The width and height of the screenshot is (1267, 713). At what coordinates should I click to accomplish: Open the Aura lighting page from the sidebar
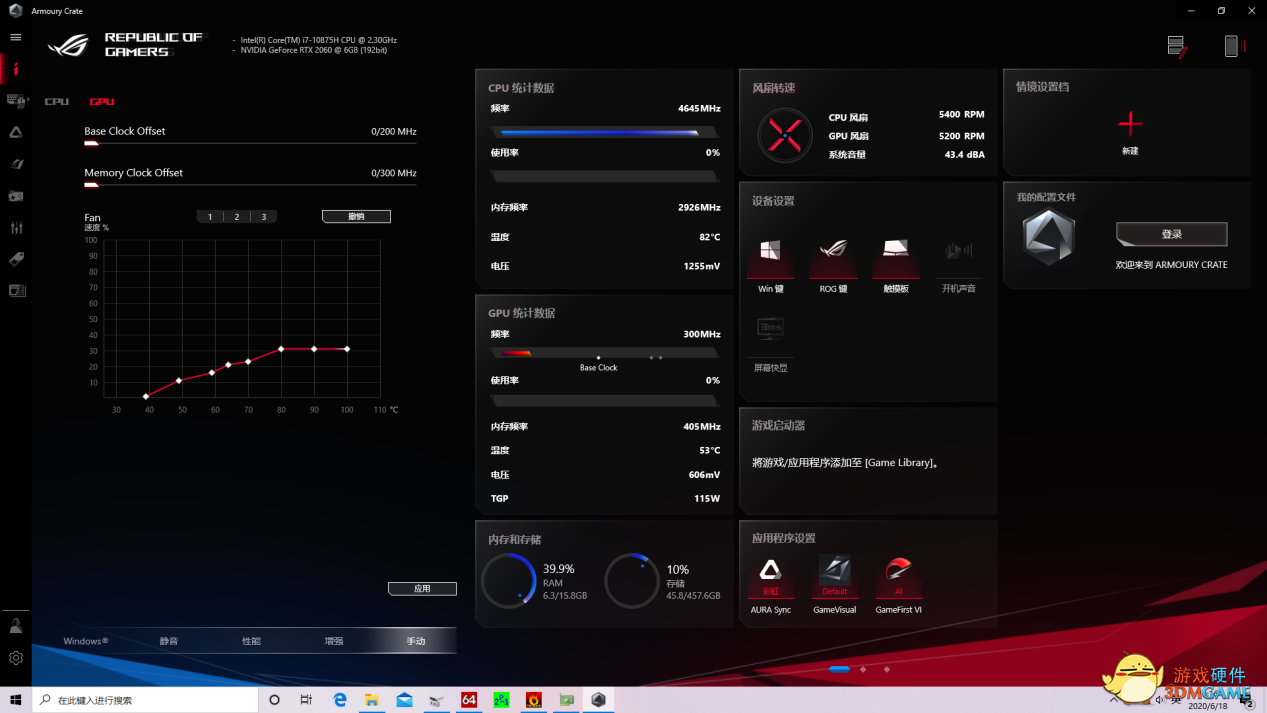(16, 132)
